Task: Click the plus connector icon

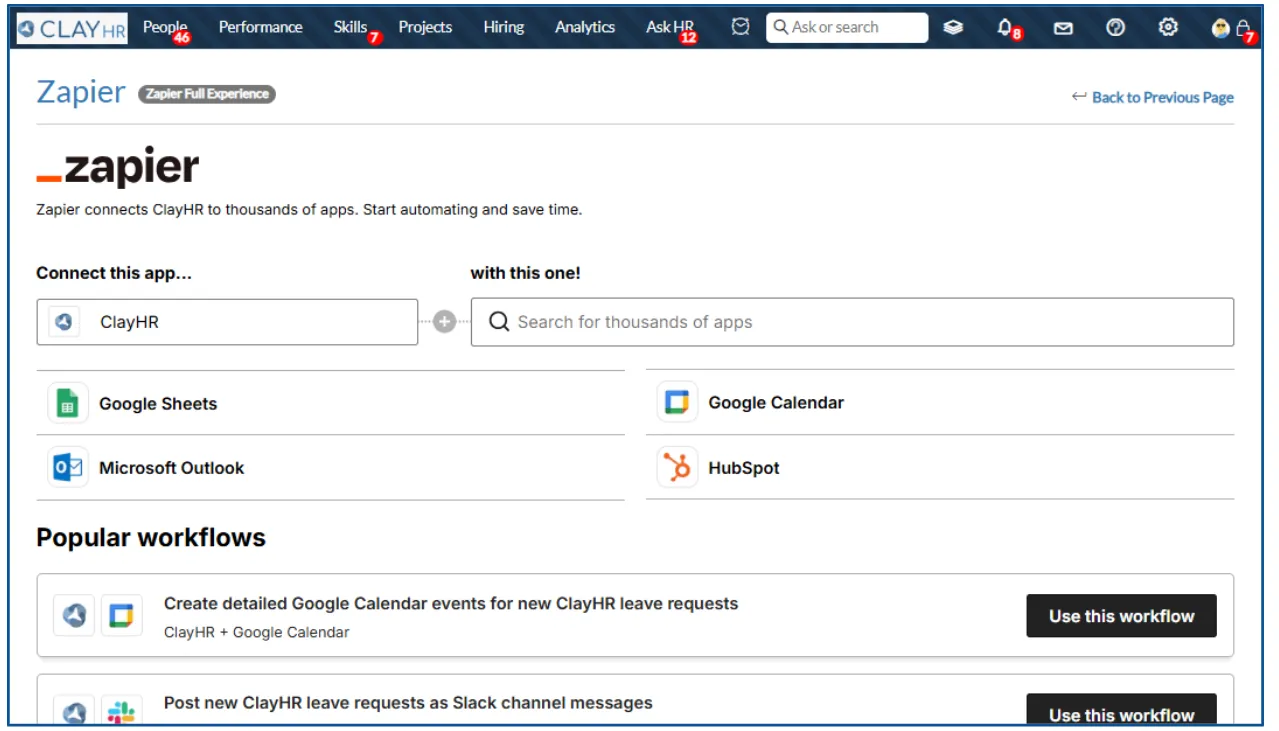Action: pos(444,322)
